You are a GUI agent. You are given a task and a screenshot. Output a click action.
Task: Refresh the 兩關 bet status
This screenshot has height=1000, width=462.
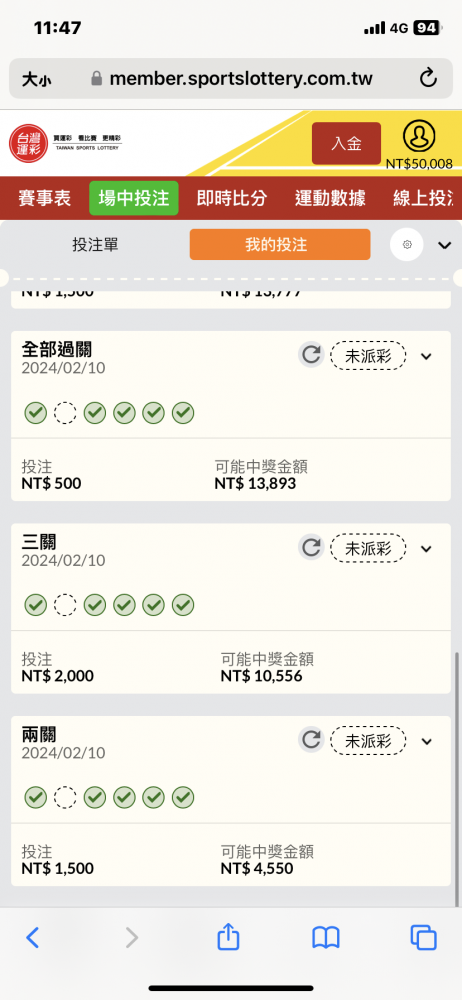[x=311, y=740]
